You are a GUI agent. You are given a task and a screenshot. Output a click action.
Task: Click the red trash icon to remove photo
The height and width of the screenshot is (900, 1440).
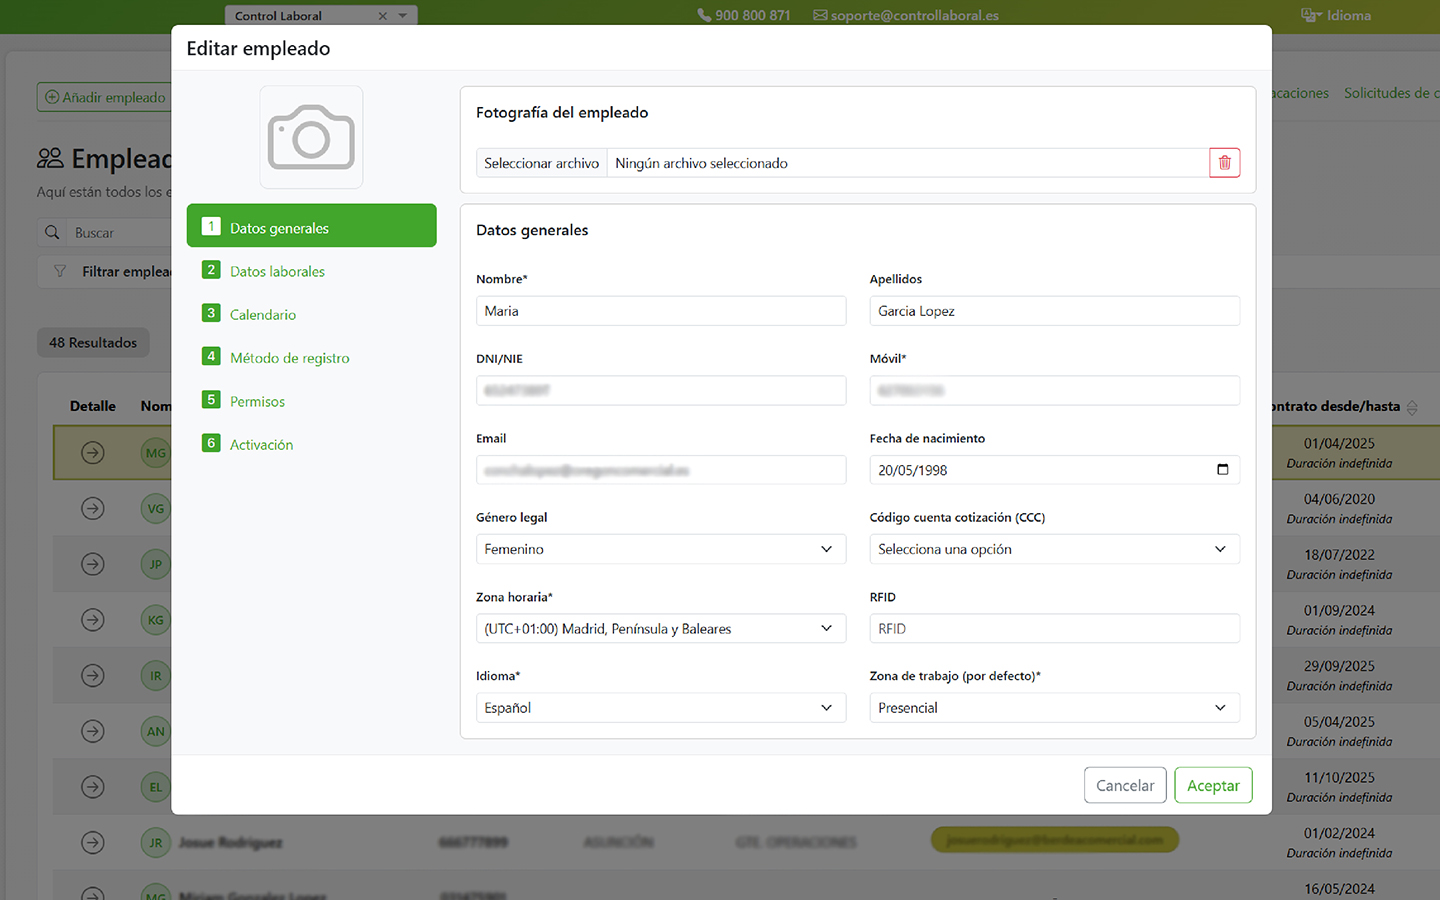click(1224, 162)
